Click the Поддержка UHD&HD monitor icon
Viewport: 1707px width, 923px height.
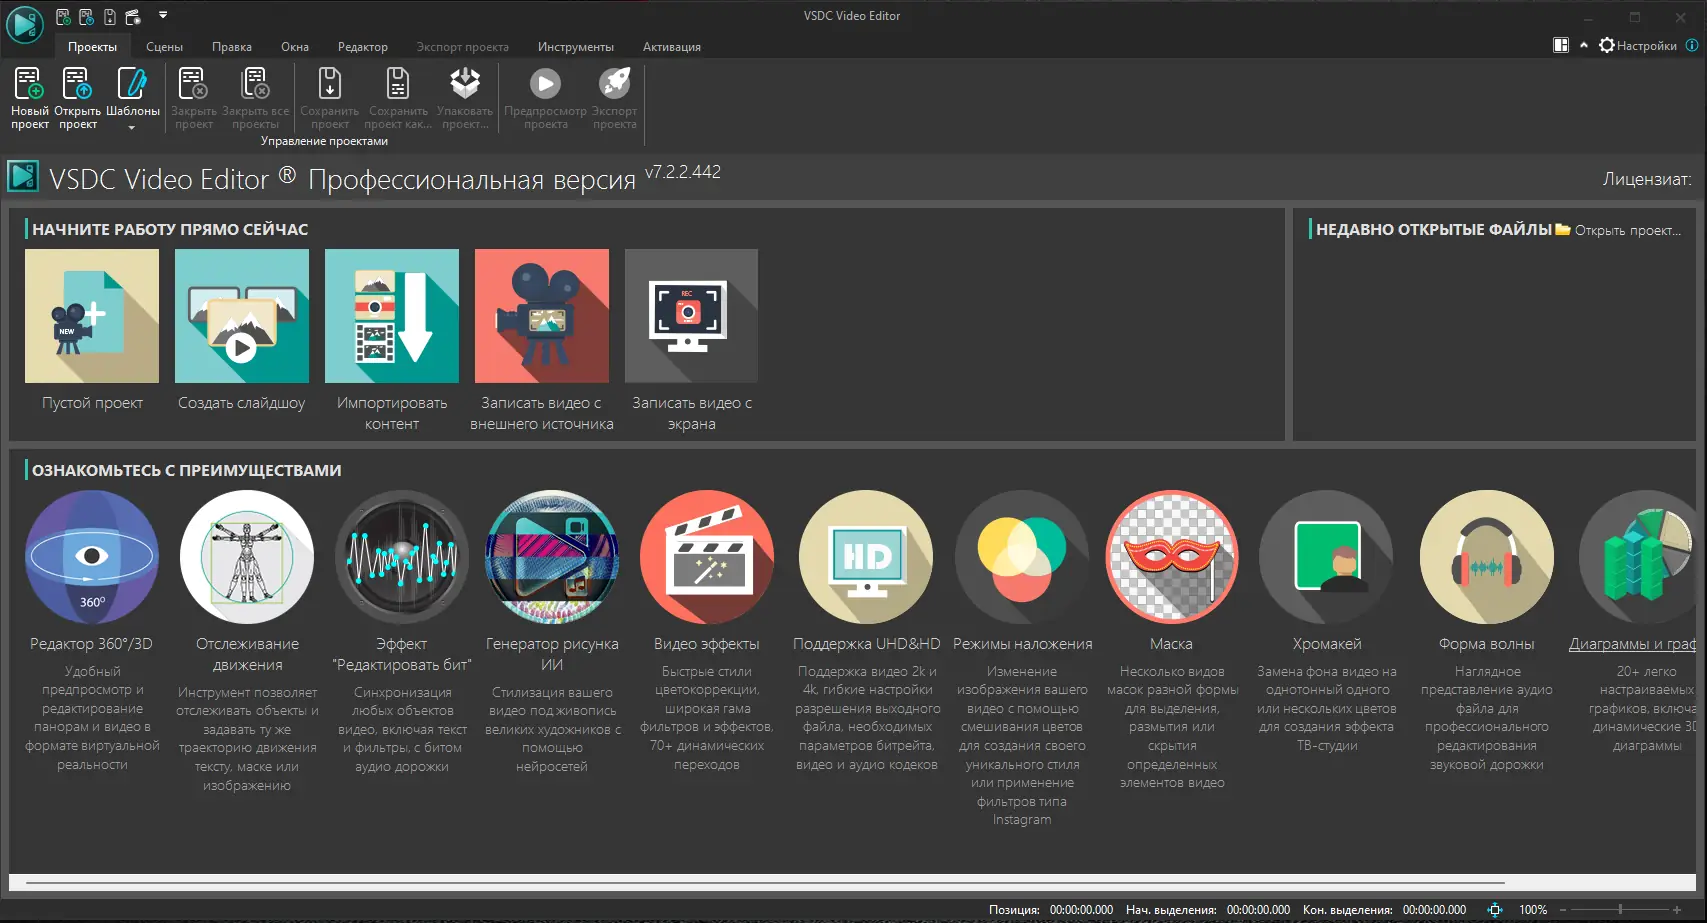point(866,557)
